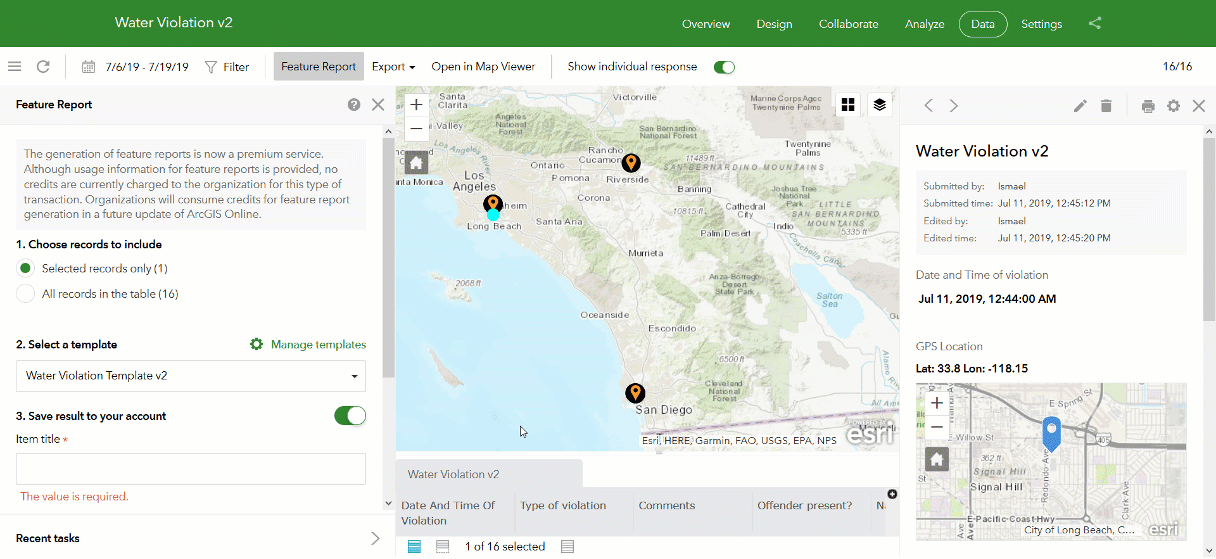The height and width of the screenshot is (559, 1216).
Task: Show all records in the table view
Action: [415, 546]
